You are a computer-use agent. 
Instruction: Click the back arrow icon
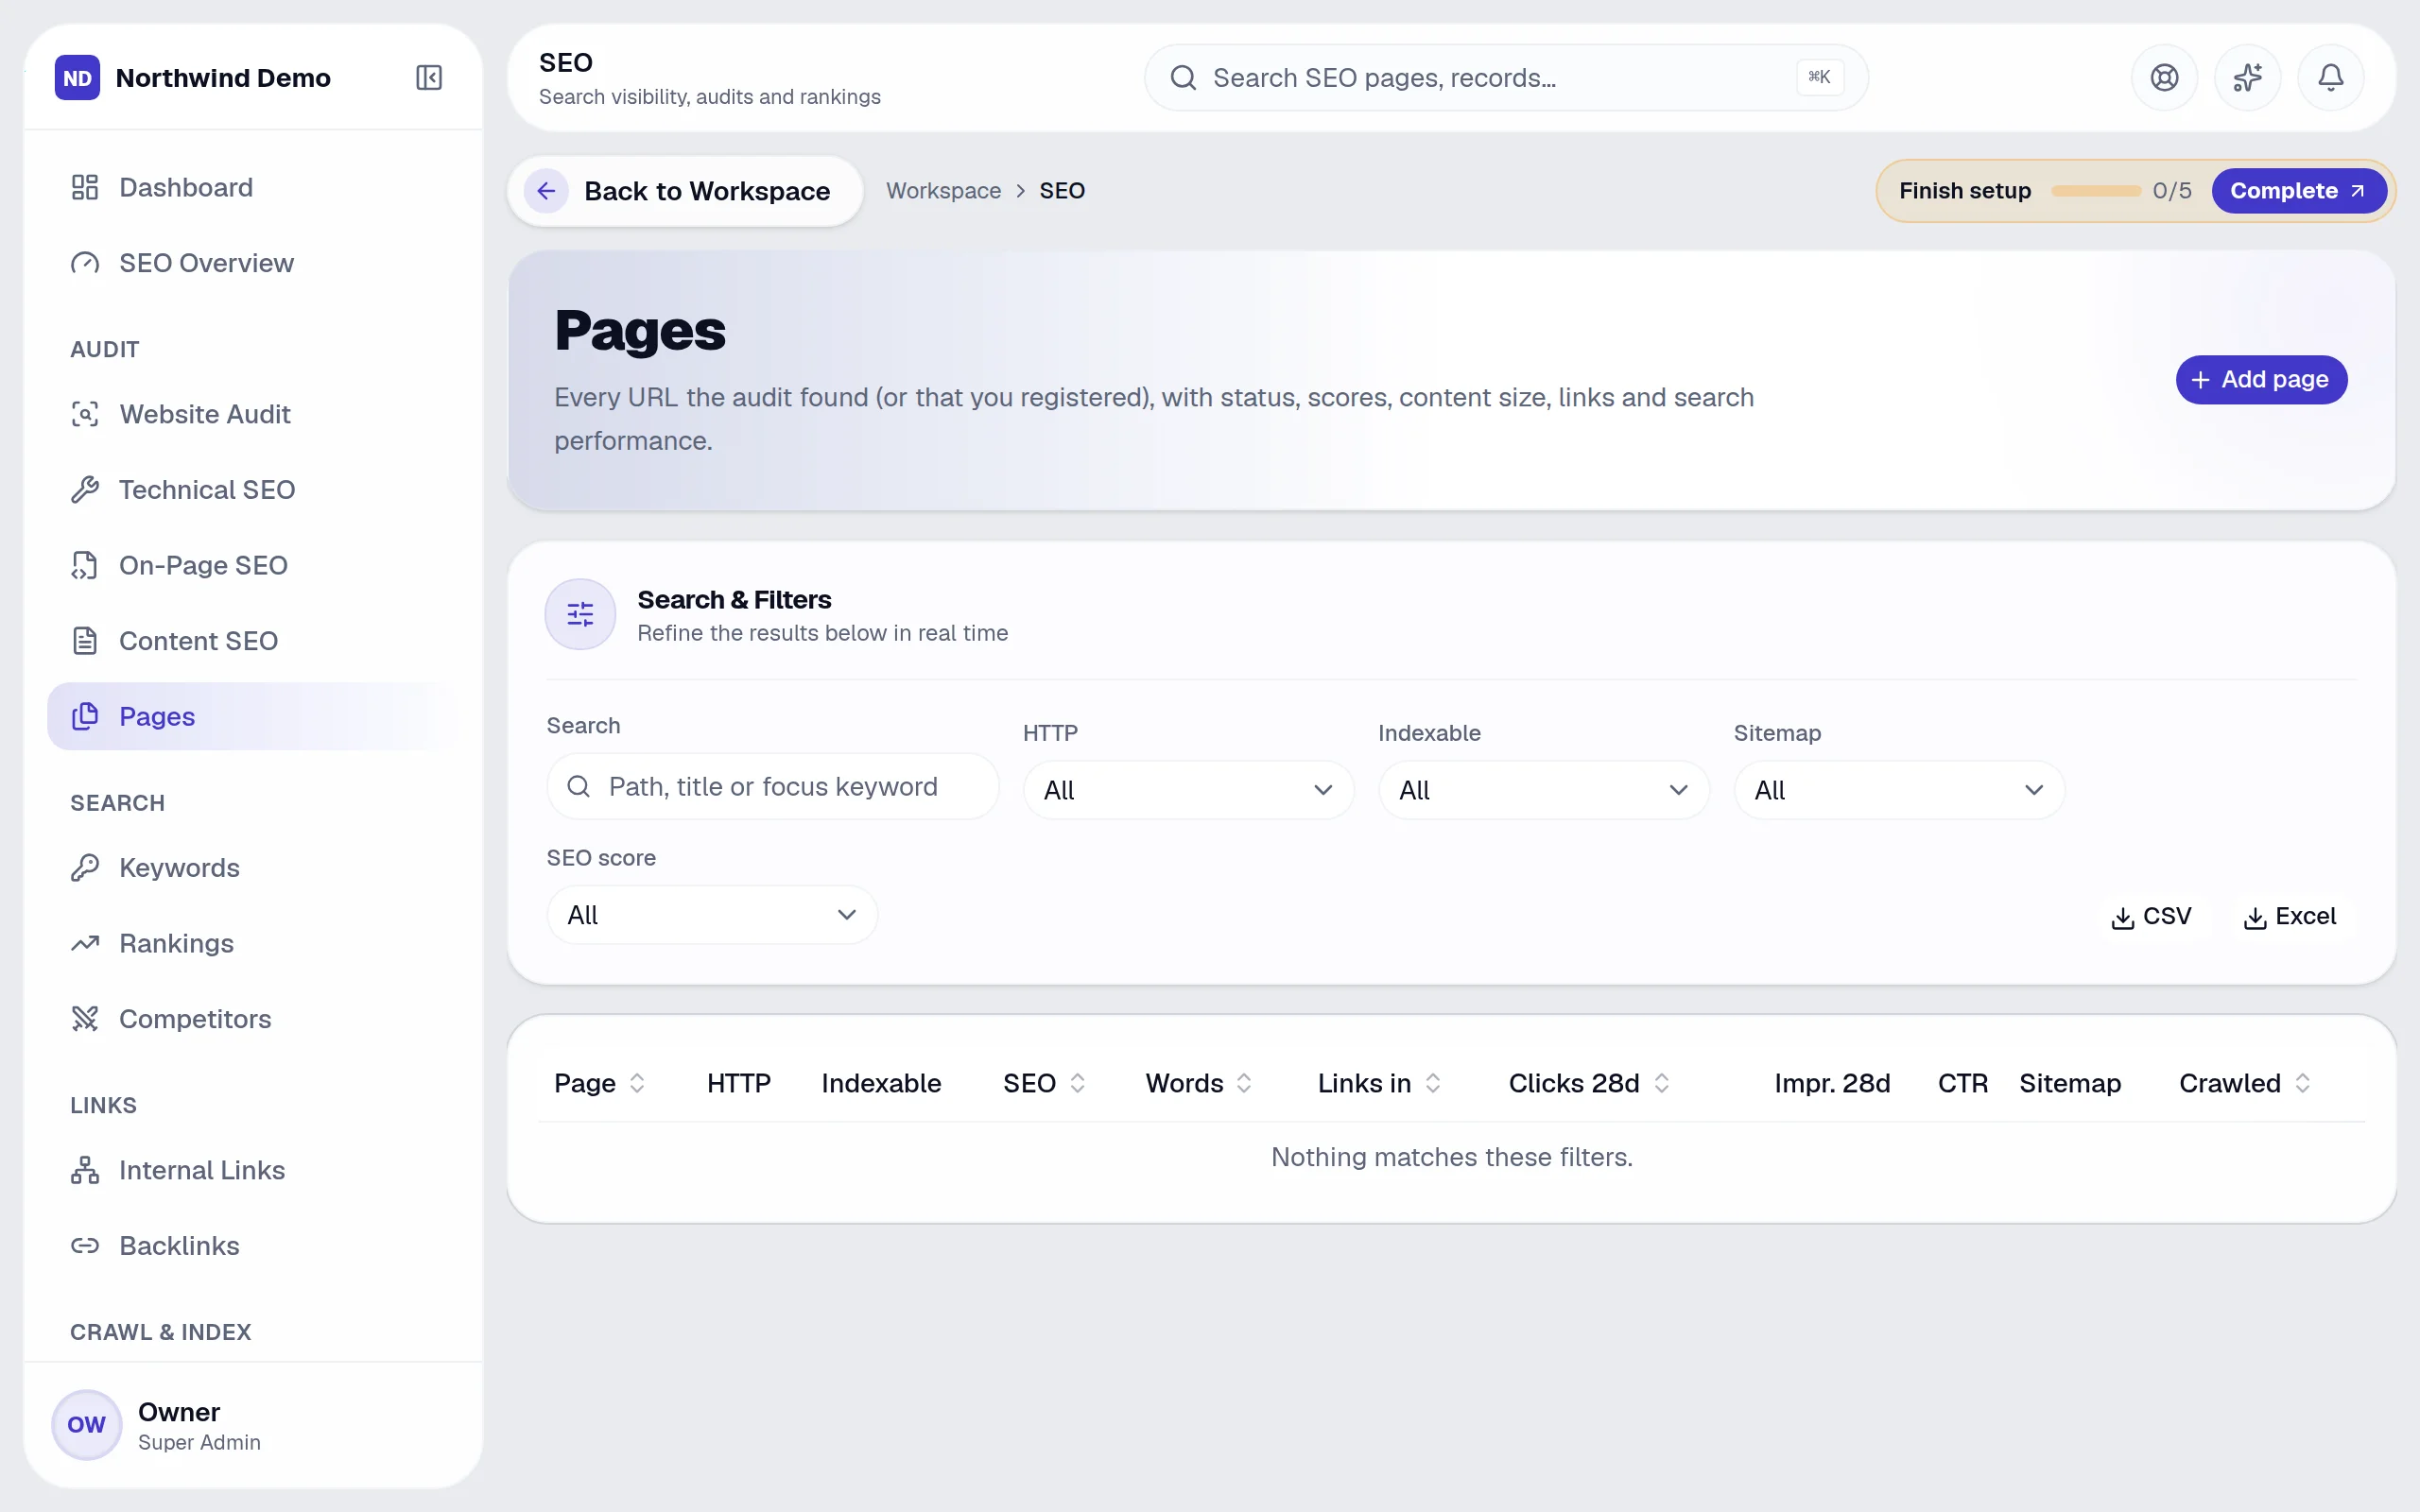546,190
